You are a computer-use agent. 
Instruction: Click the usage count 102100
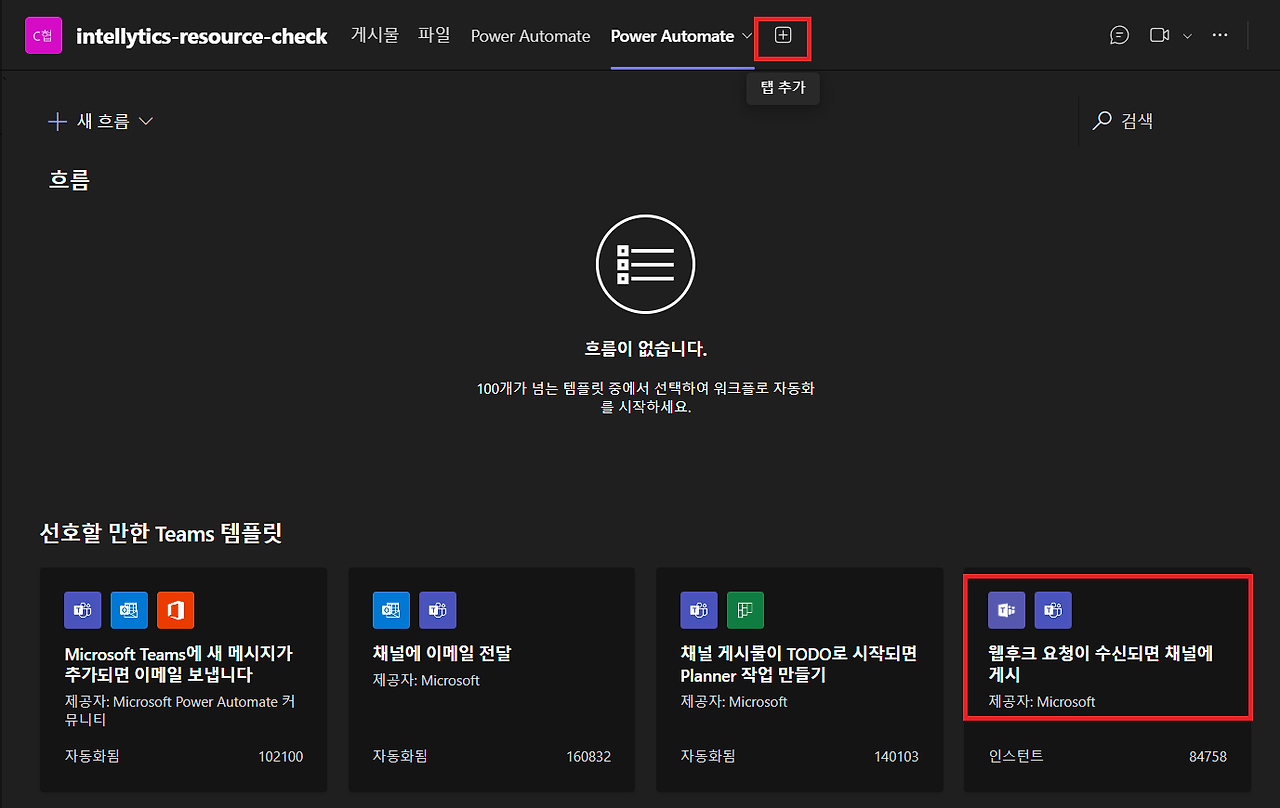tap(280, 756)
